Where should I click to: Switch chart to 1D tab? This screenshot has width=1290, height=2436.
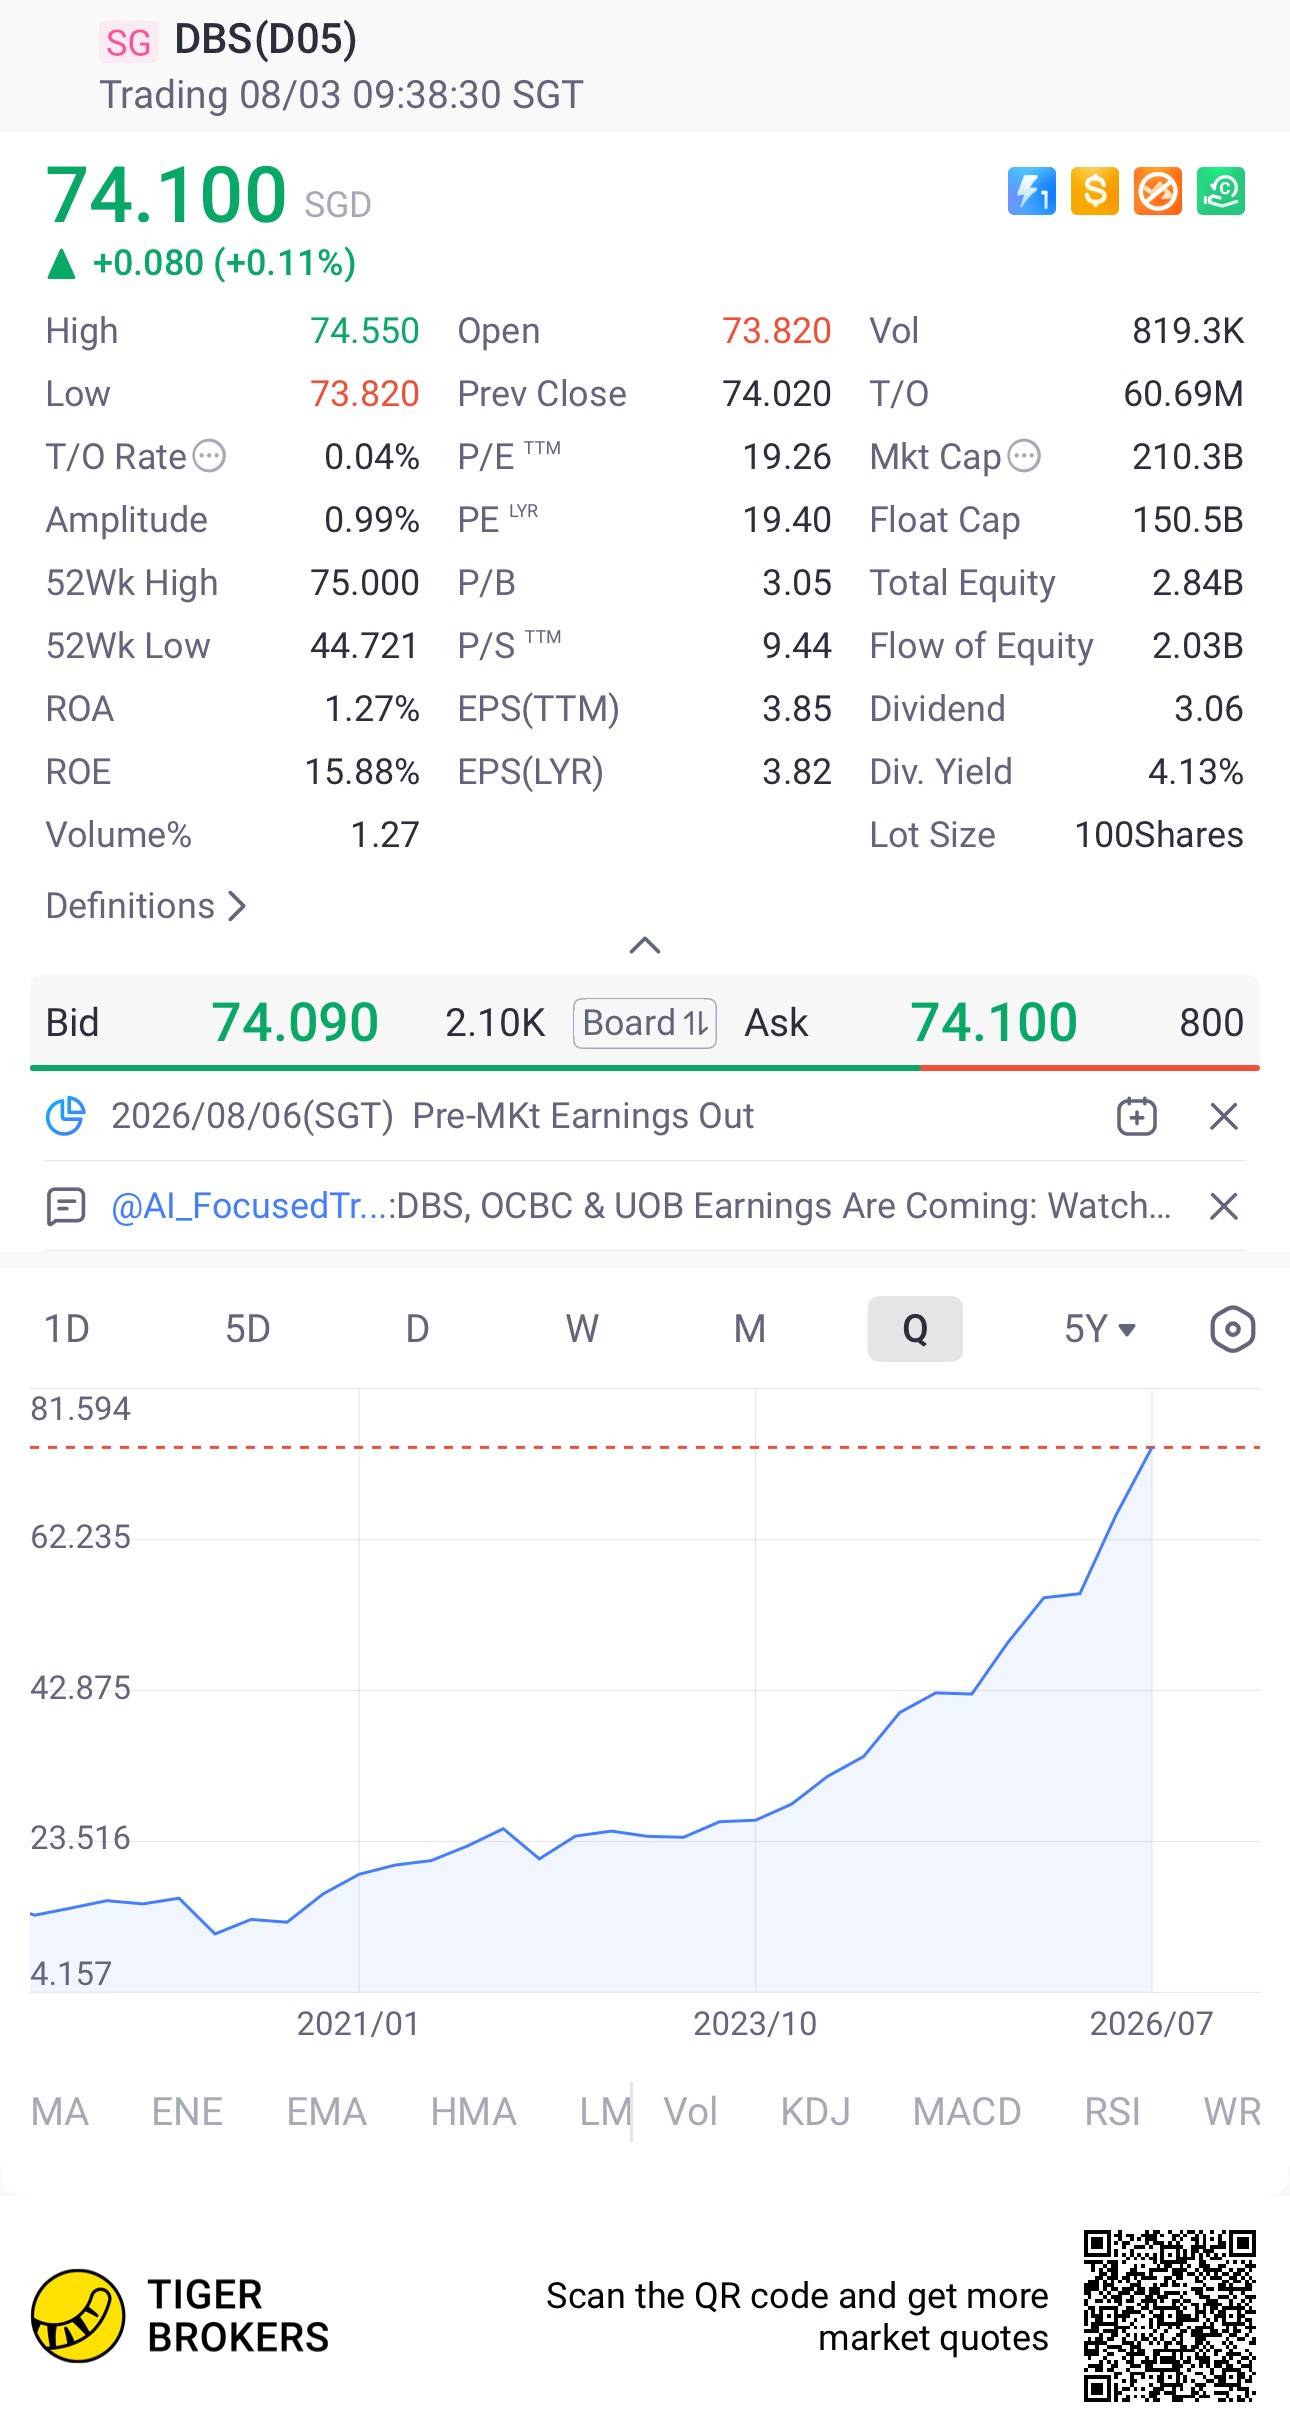coord(67,1329)
